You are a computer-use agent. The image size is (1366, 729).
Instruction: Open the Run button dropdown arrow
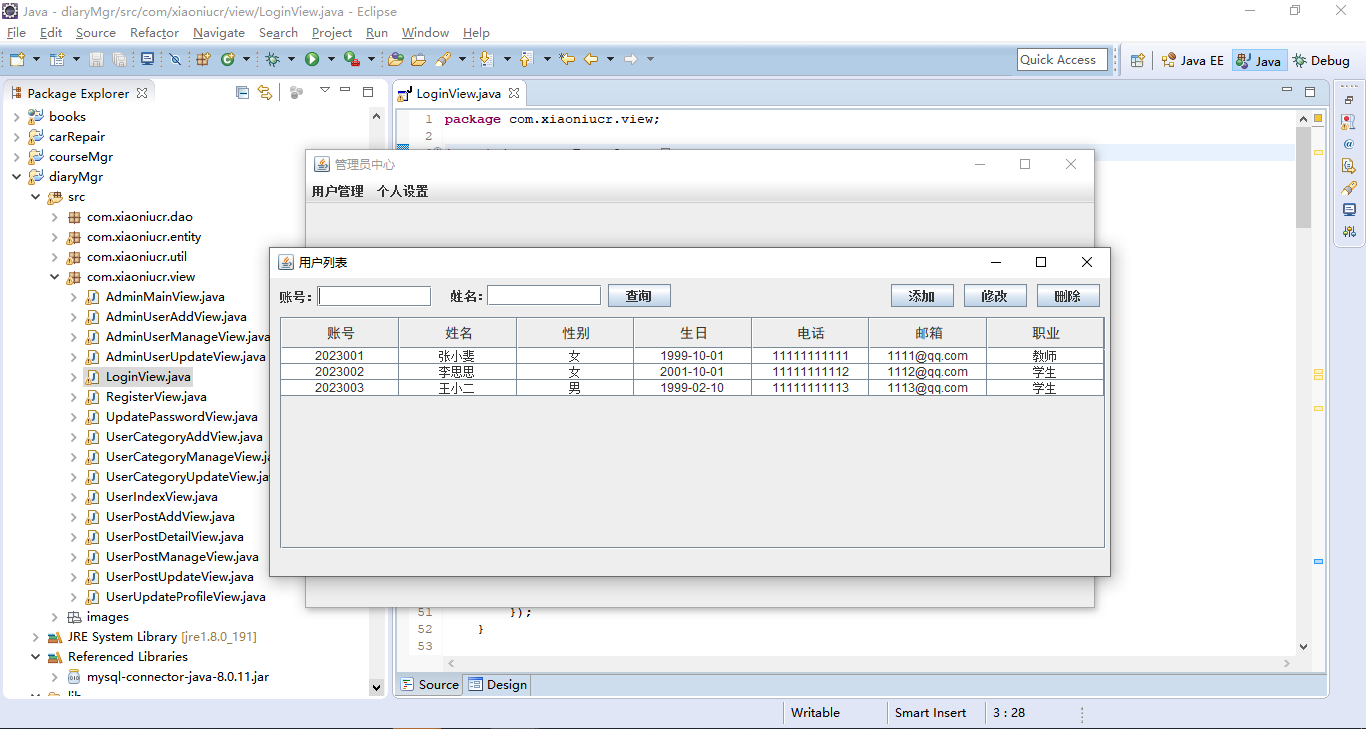click(x=330, y=60)
